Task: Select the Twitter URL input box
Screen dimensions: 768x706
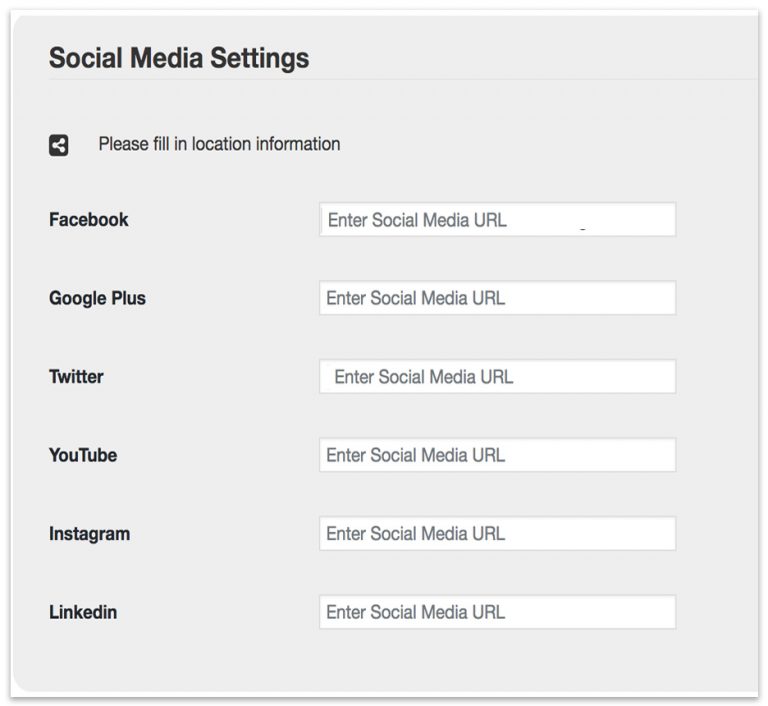Action: [497, 377]
